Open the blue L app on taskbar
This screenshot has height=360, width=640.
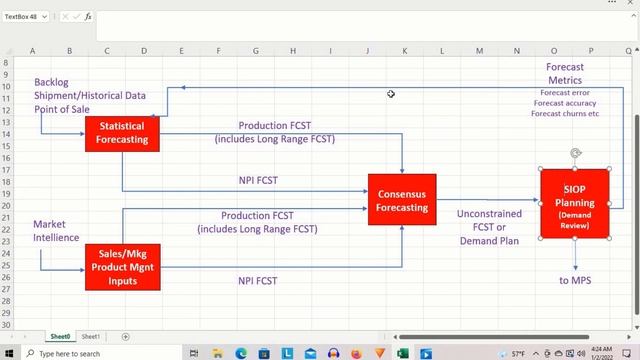(287, 353)
